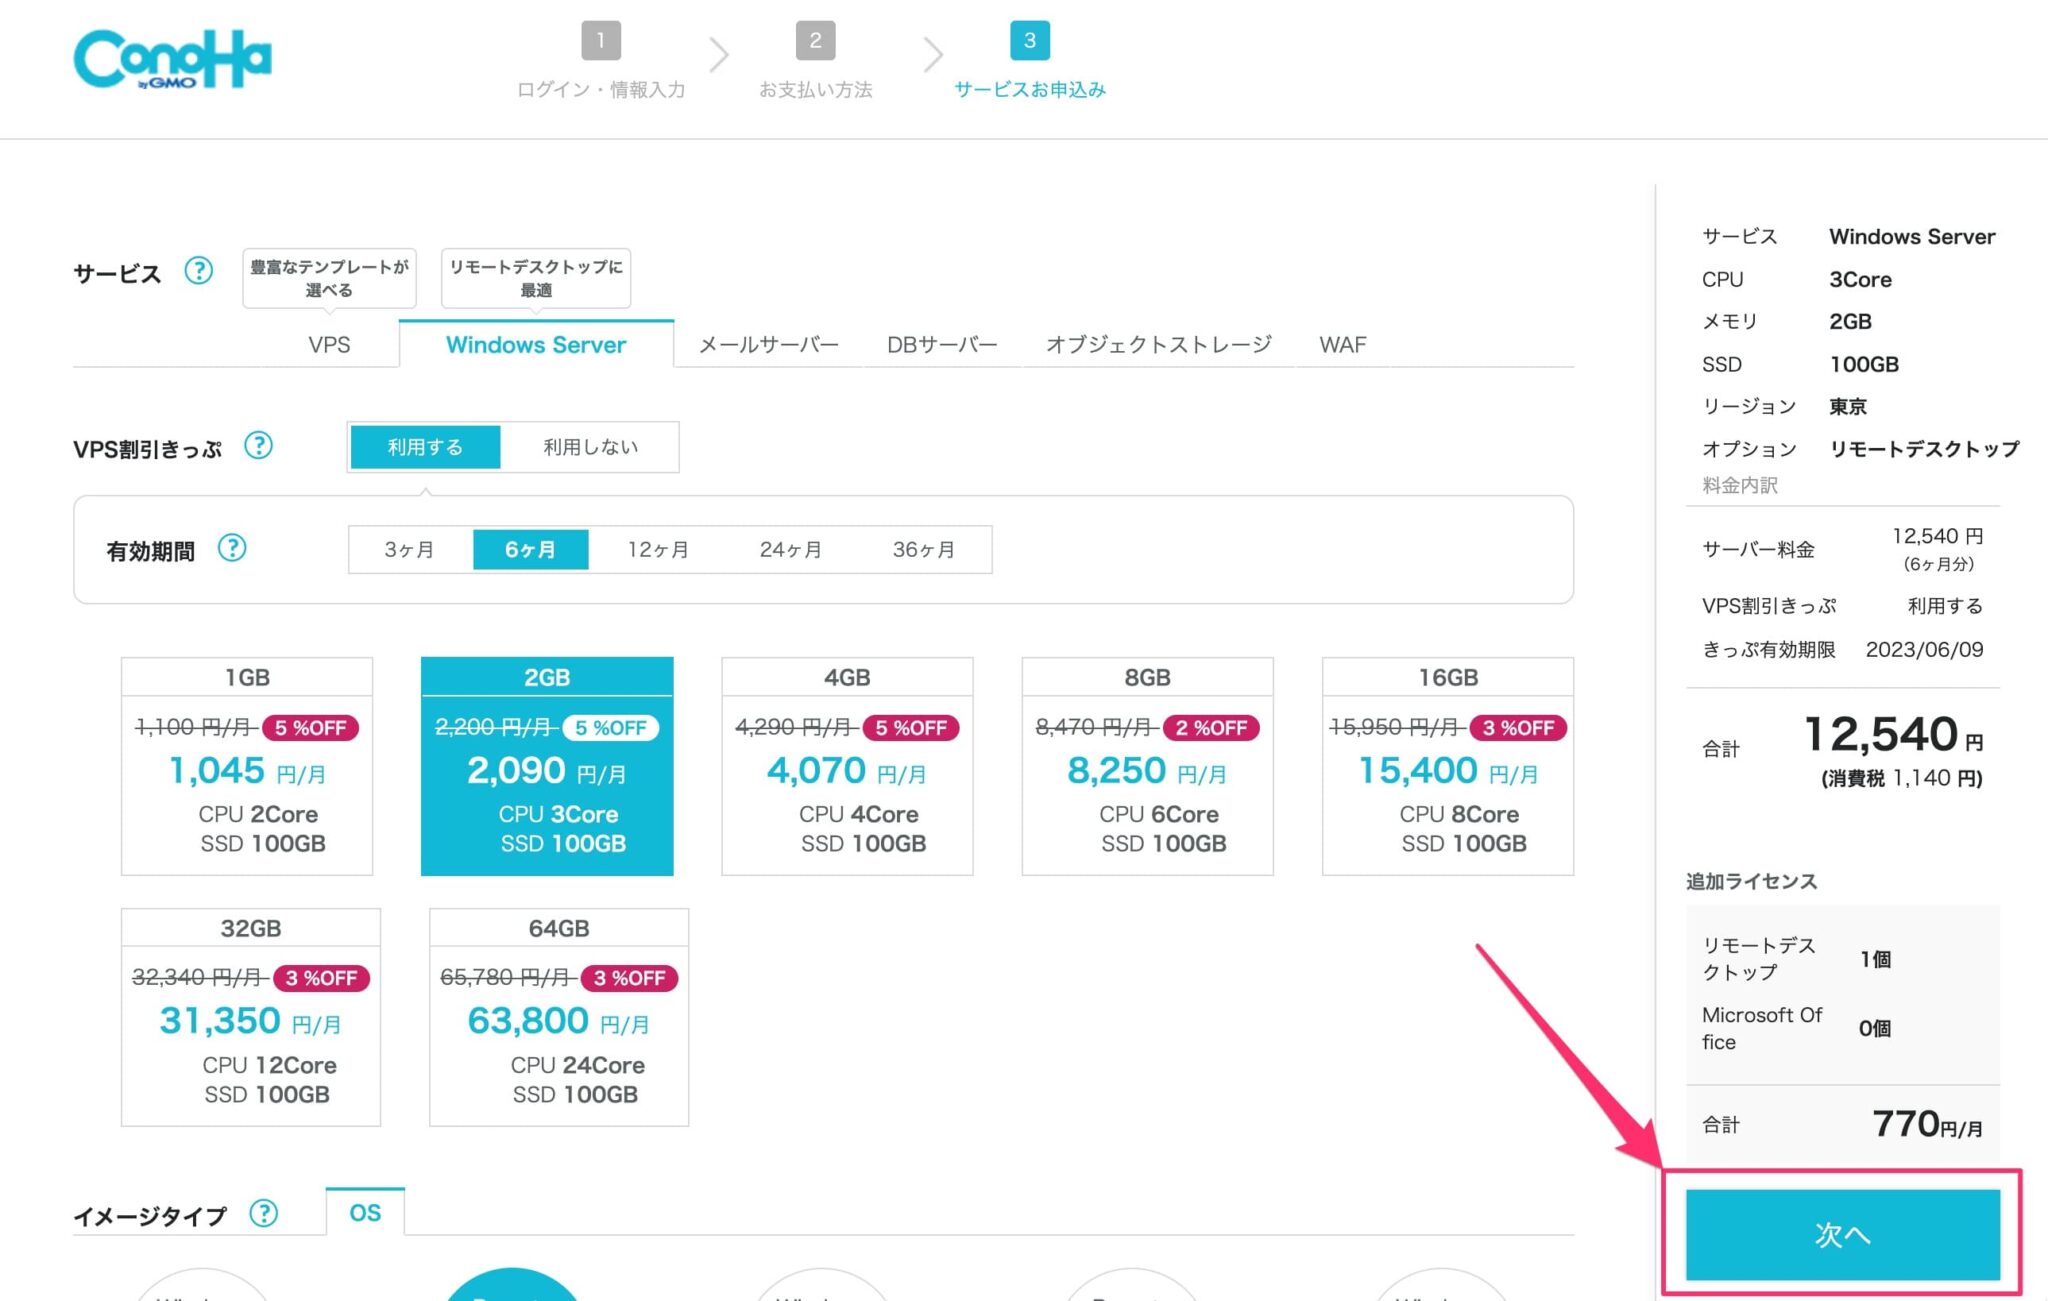
Task: Select the 8GB plan card
Action: 1147,766
